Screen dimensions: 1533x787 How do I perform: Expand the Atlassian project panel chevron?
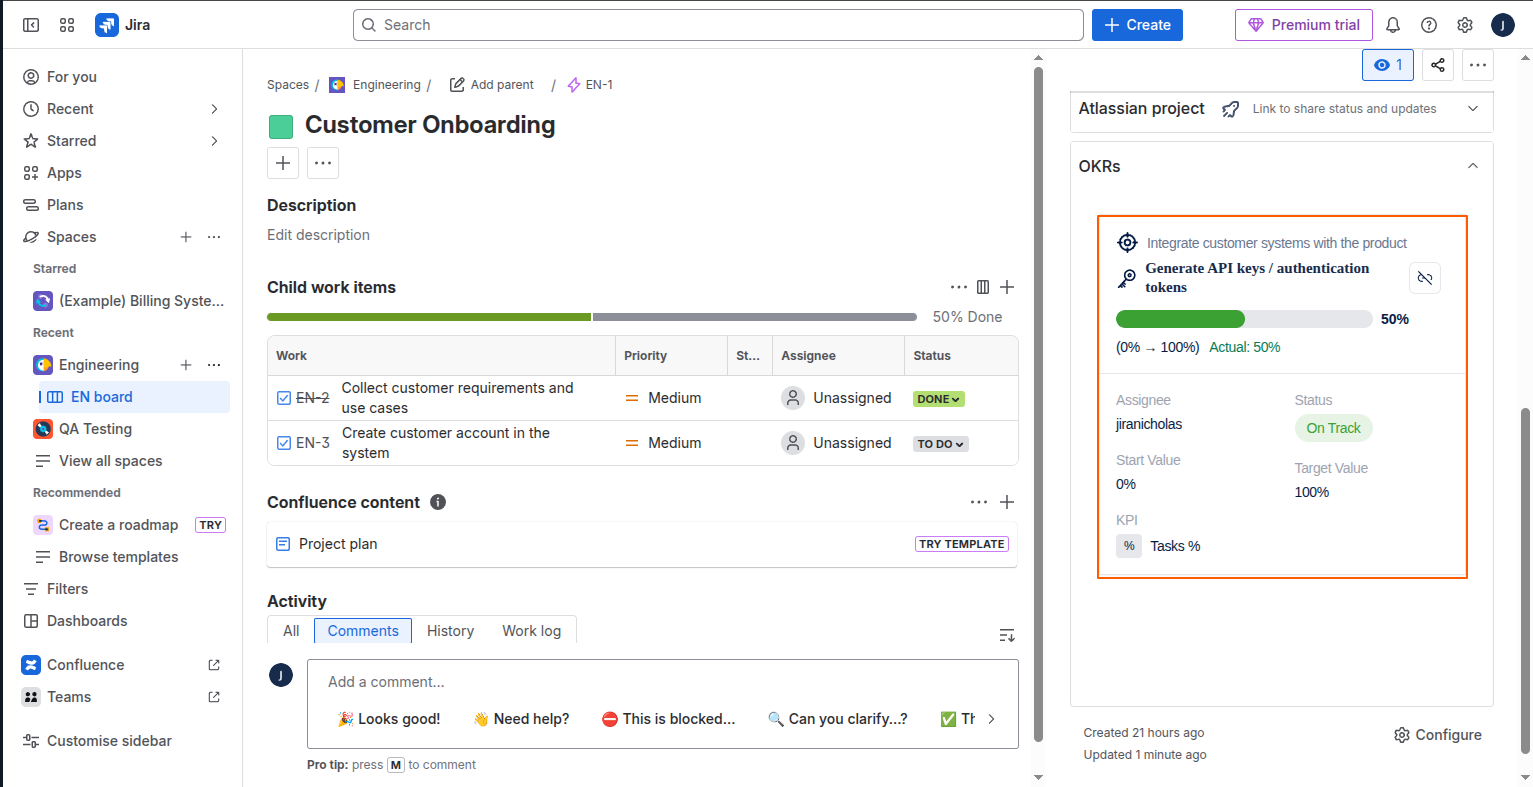(1473, 109)
